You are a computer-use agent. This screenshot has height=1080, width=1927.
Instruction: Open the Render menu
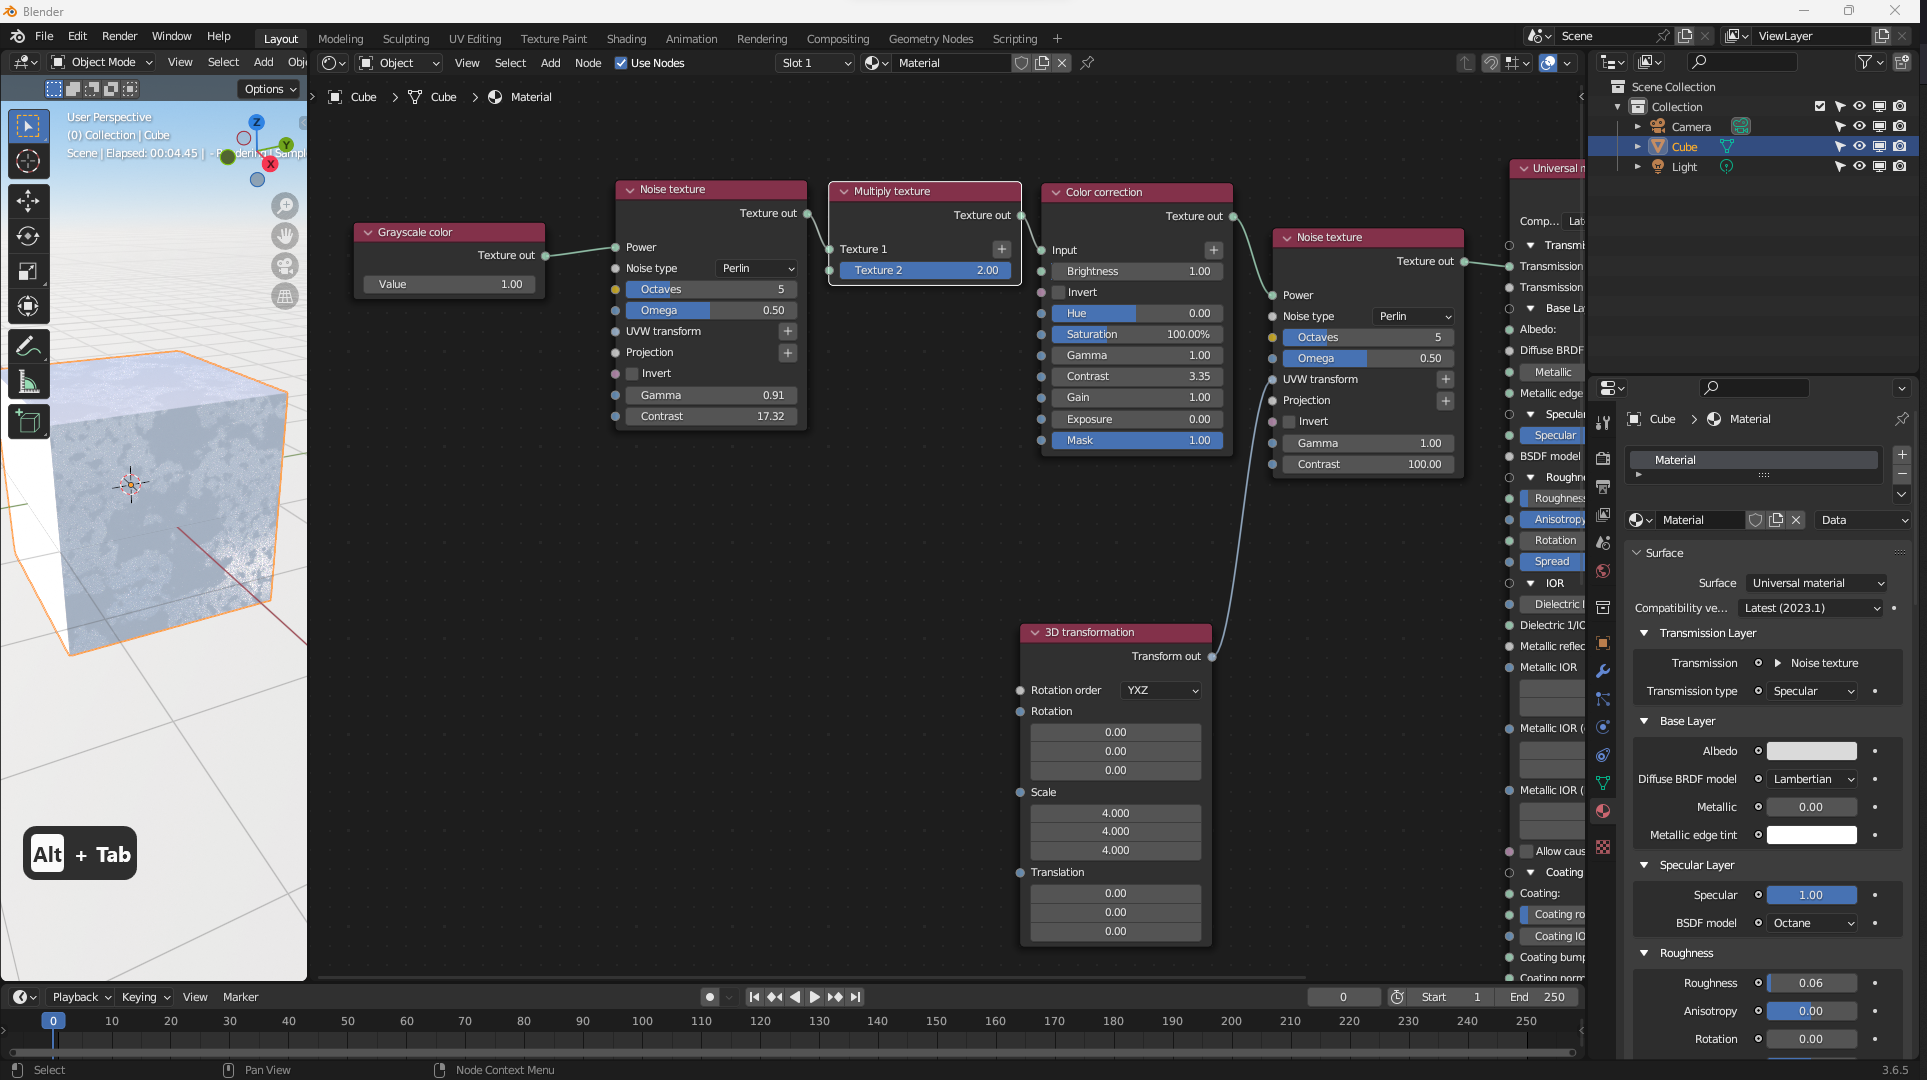(x=119, y=36)
